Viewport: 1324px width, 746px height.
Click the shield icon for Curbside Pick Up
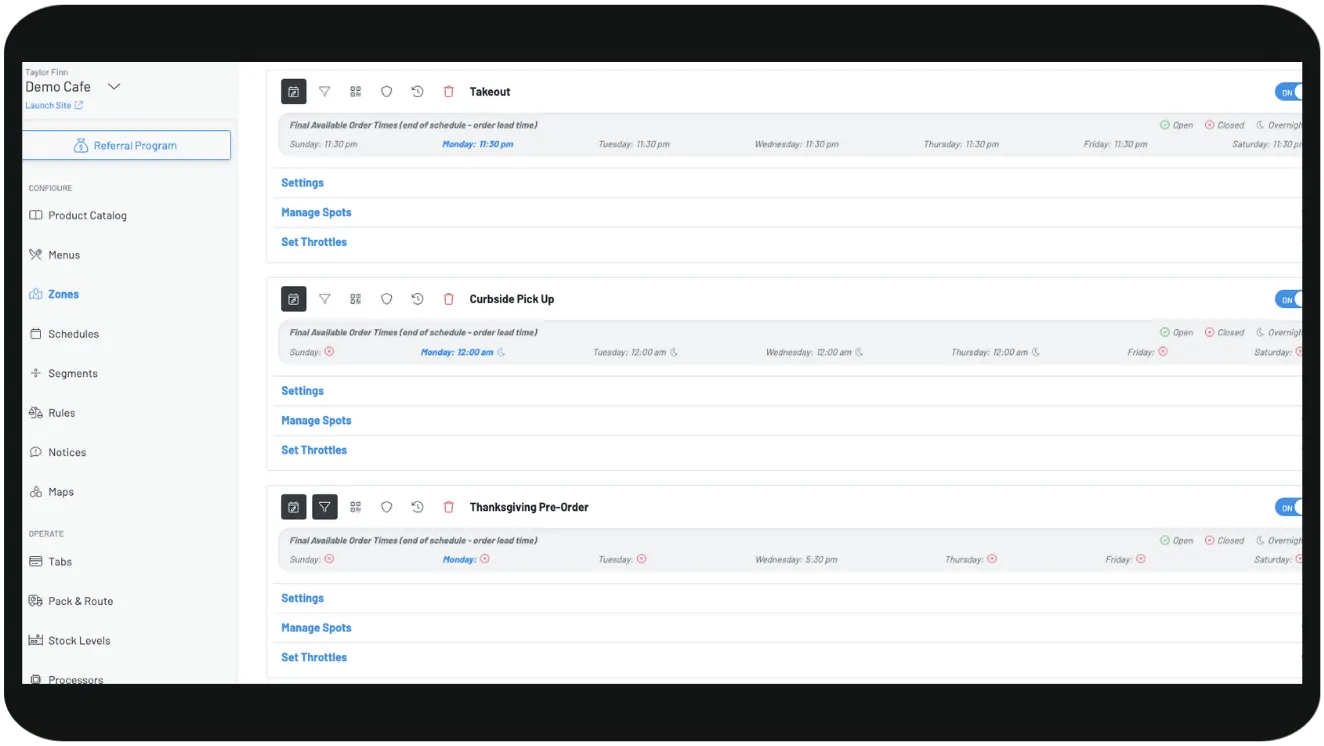[386, 299]
